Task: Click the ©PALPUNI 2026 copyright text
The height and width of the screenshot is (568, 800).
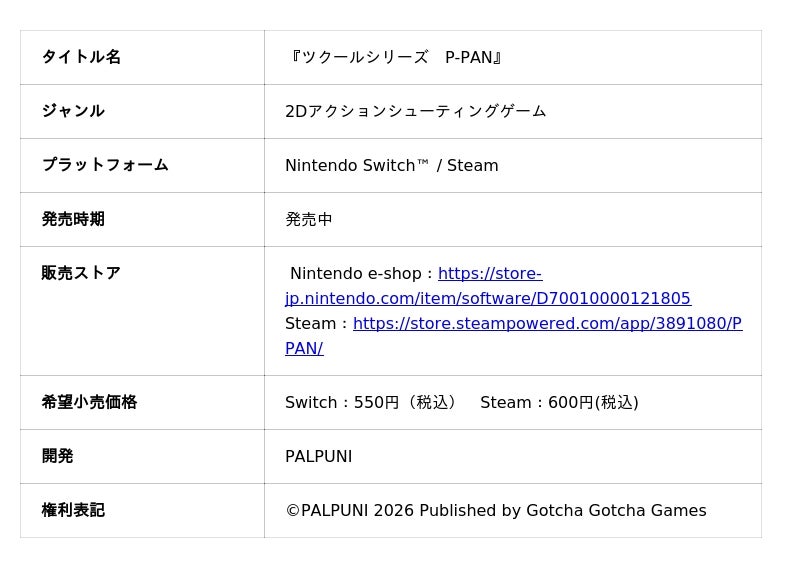Action: click(496, 510)
